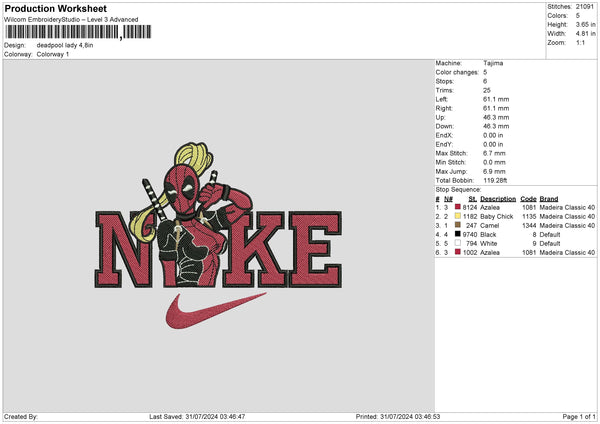600x424 pixels.
Task: Click the Max Stitch value '6.7 mm'
Action: 494,153
